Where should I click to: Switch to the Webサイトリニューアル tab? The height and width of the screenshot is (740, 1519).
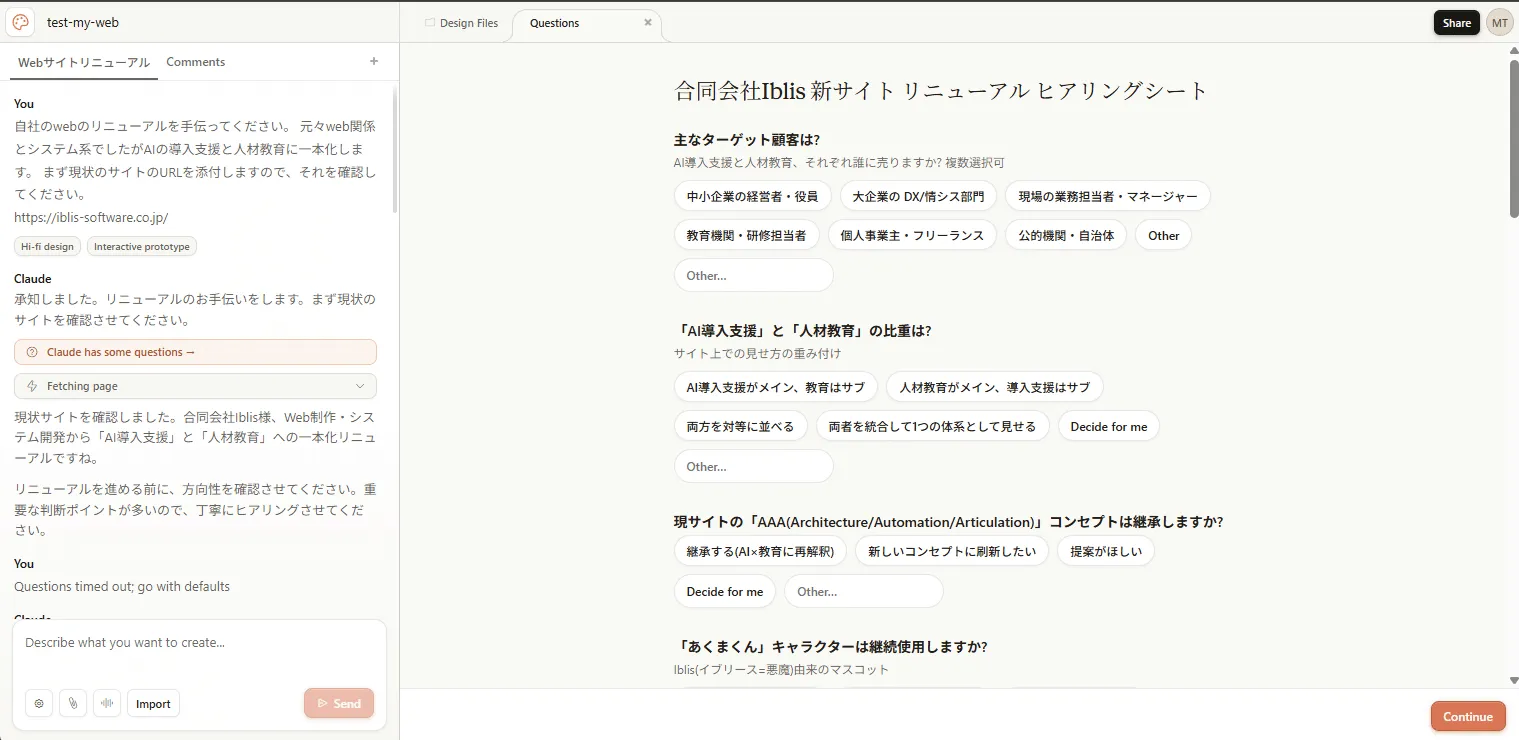pos(84,62)
